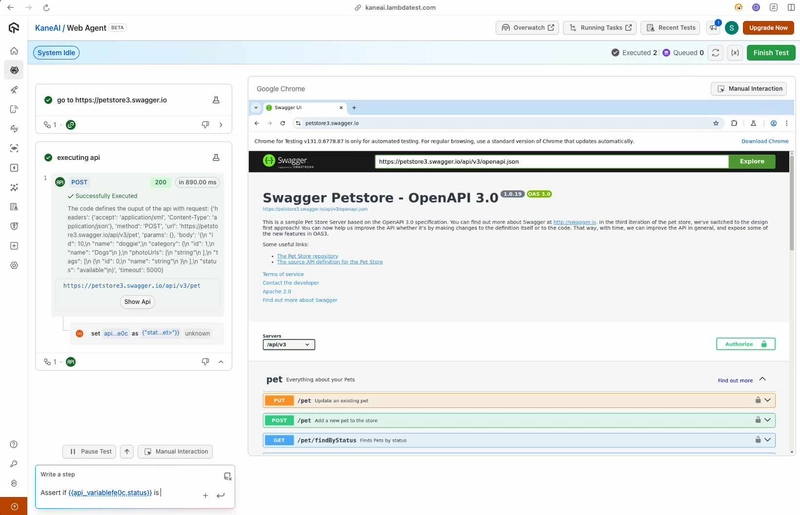This screenshot has height=515, width=800.
Task: Thumbs-down the 'executing api' step
Action: (x=205, y=361)
